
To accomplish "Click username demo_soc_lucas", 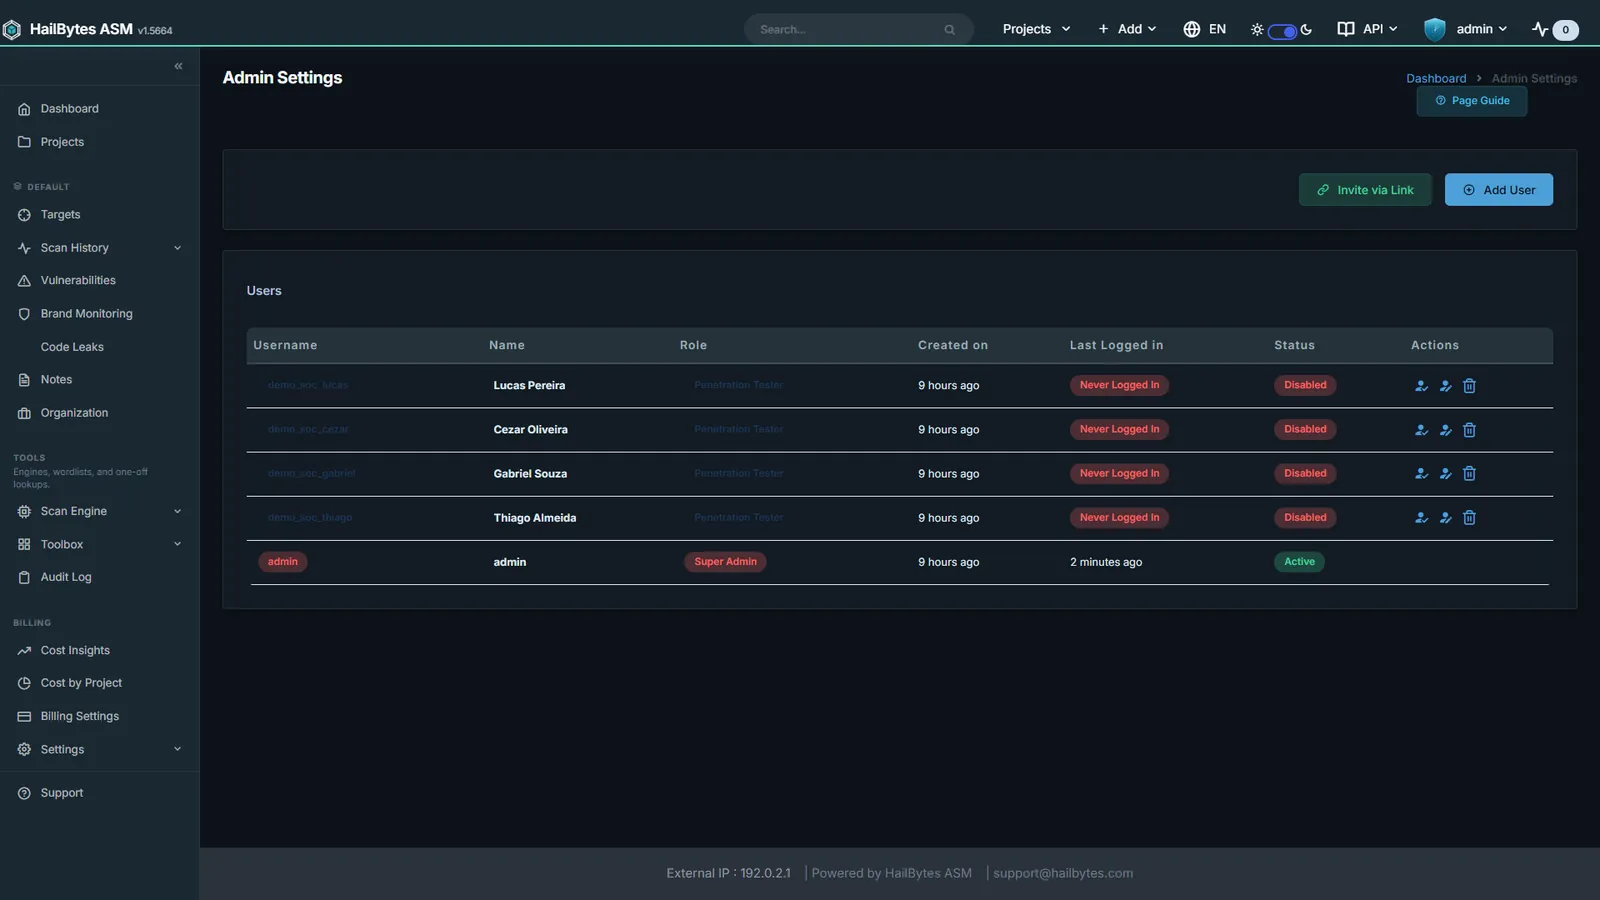I will click(x=308, y=385).
